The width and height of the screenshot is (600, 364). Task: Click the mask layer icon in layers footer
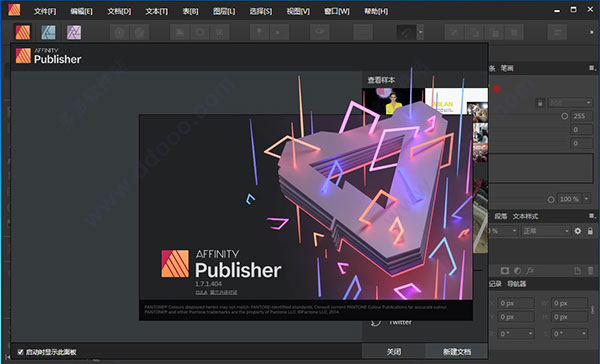point(505,271)
